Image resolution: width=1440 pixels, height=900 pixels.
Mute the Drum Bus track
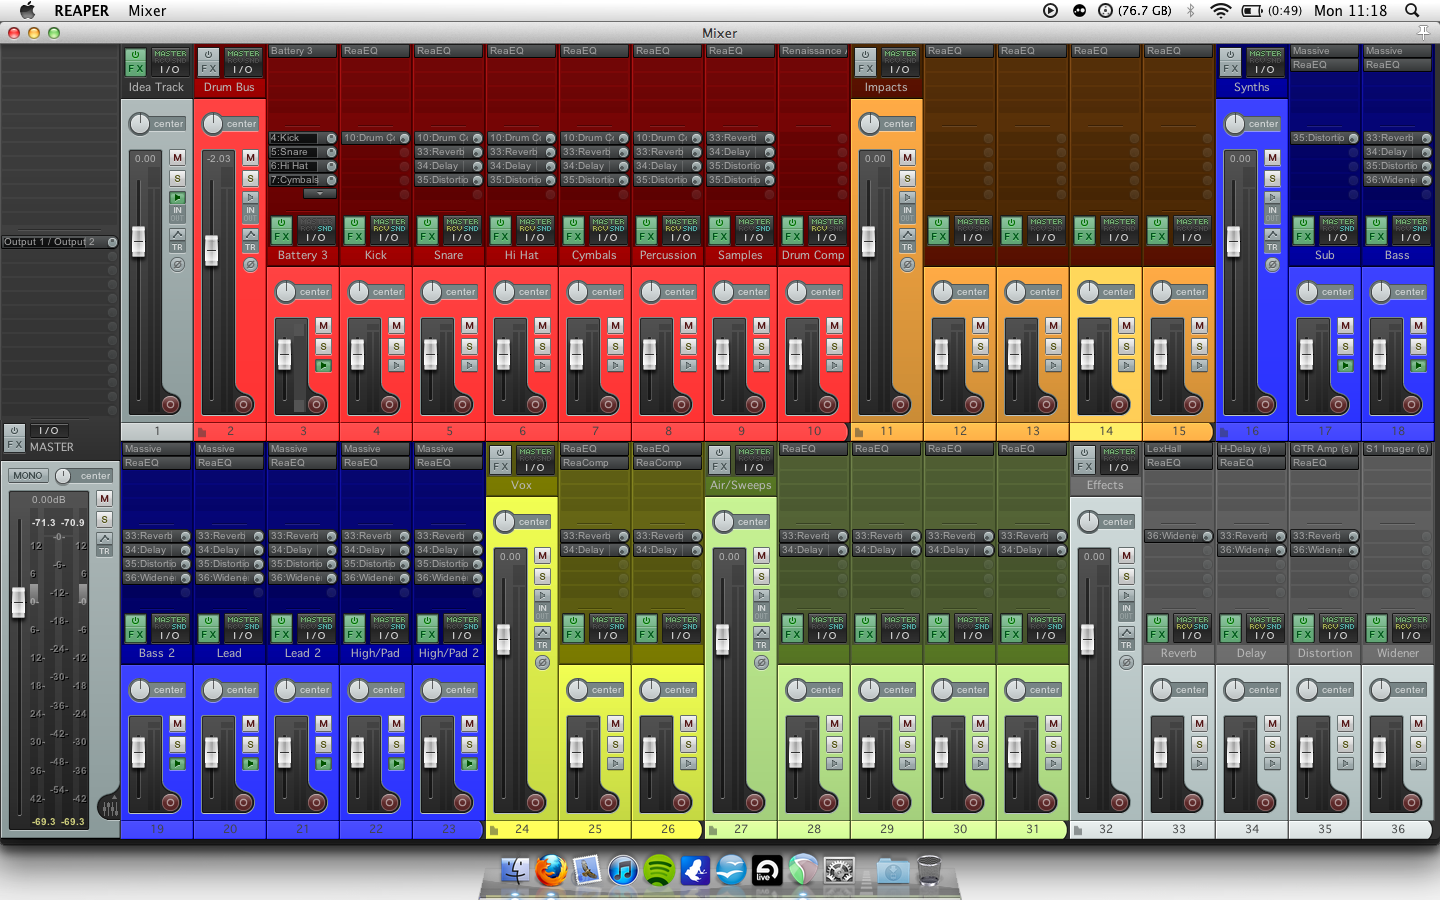point(250,158)
